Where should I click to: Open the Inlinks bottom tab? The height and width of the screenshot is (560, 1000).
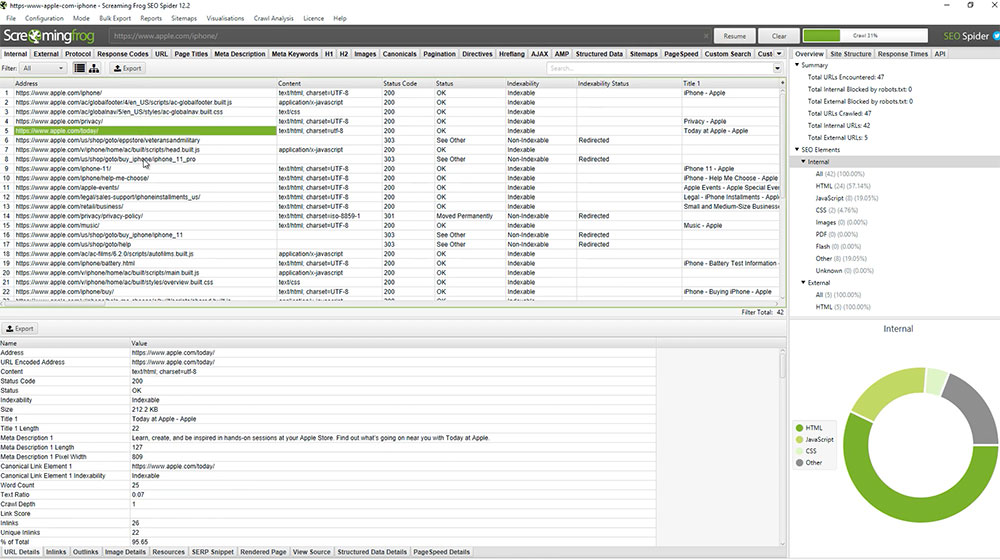pyautogui.click(x=56, y=552)
